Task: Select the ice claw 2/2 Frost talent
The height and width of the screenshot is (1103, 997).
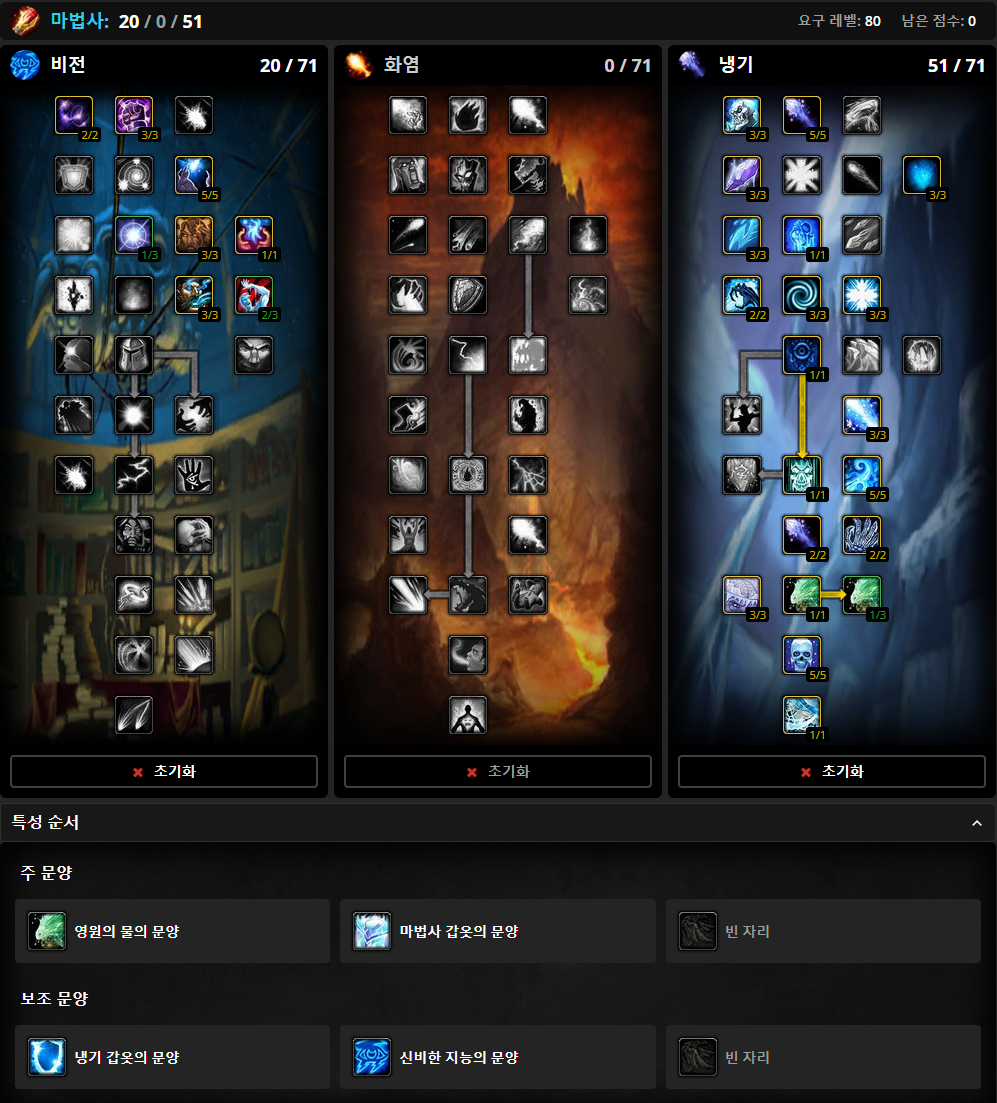Action: click(862, 535)
